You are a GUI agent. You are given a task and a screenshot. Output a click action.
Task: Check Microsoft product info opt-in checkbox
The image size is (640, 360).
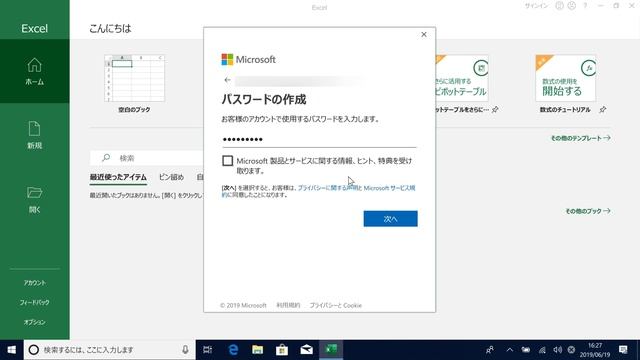click(x=227, y=161)
